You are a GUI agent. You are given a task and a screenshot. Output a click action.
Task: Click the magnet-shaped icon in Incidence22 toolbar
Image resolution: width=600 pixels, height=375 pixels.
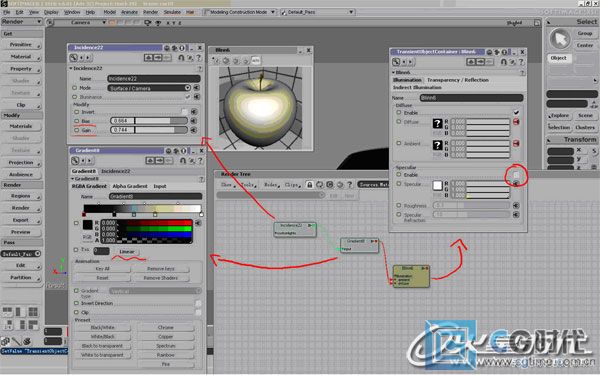click(x=181, y=58)
